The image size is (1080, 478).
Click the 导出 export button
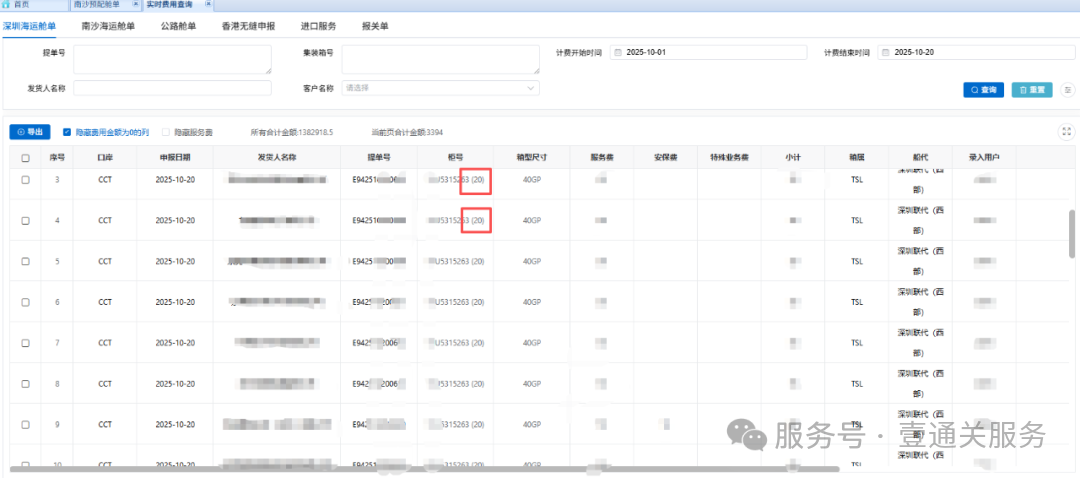(29, 131)
